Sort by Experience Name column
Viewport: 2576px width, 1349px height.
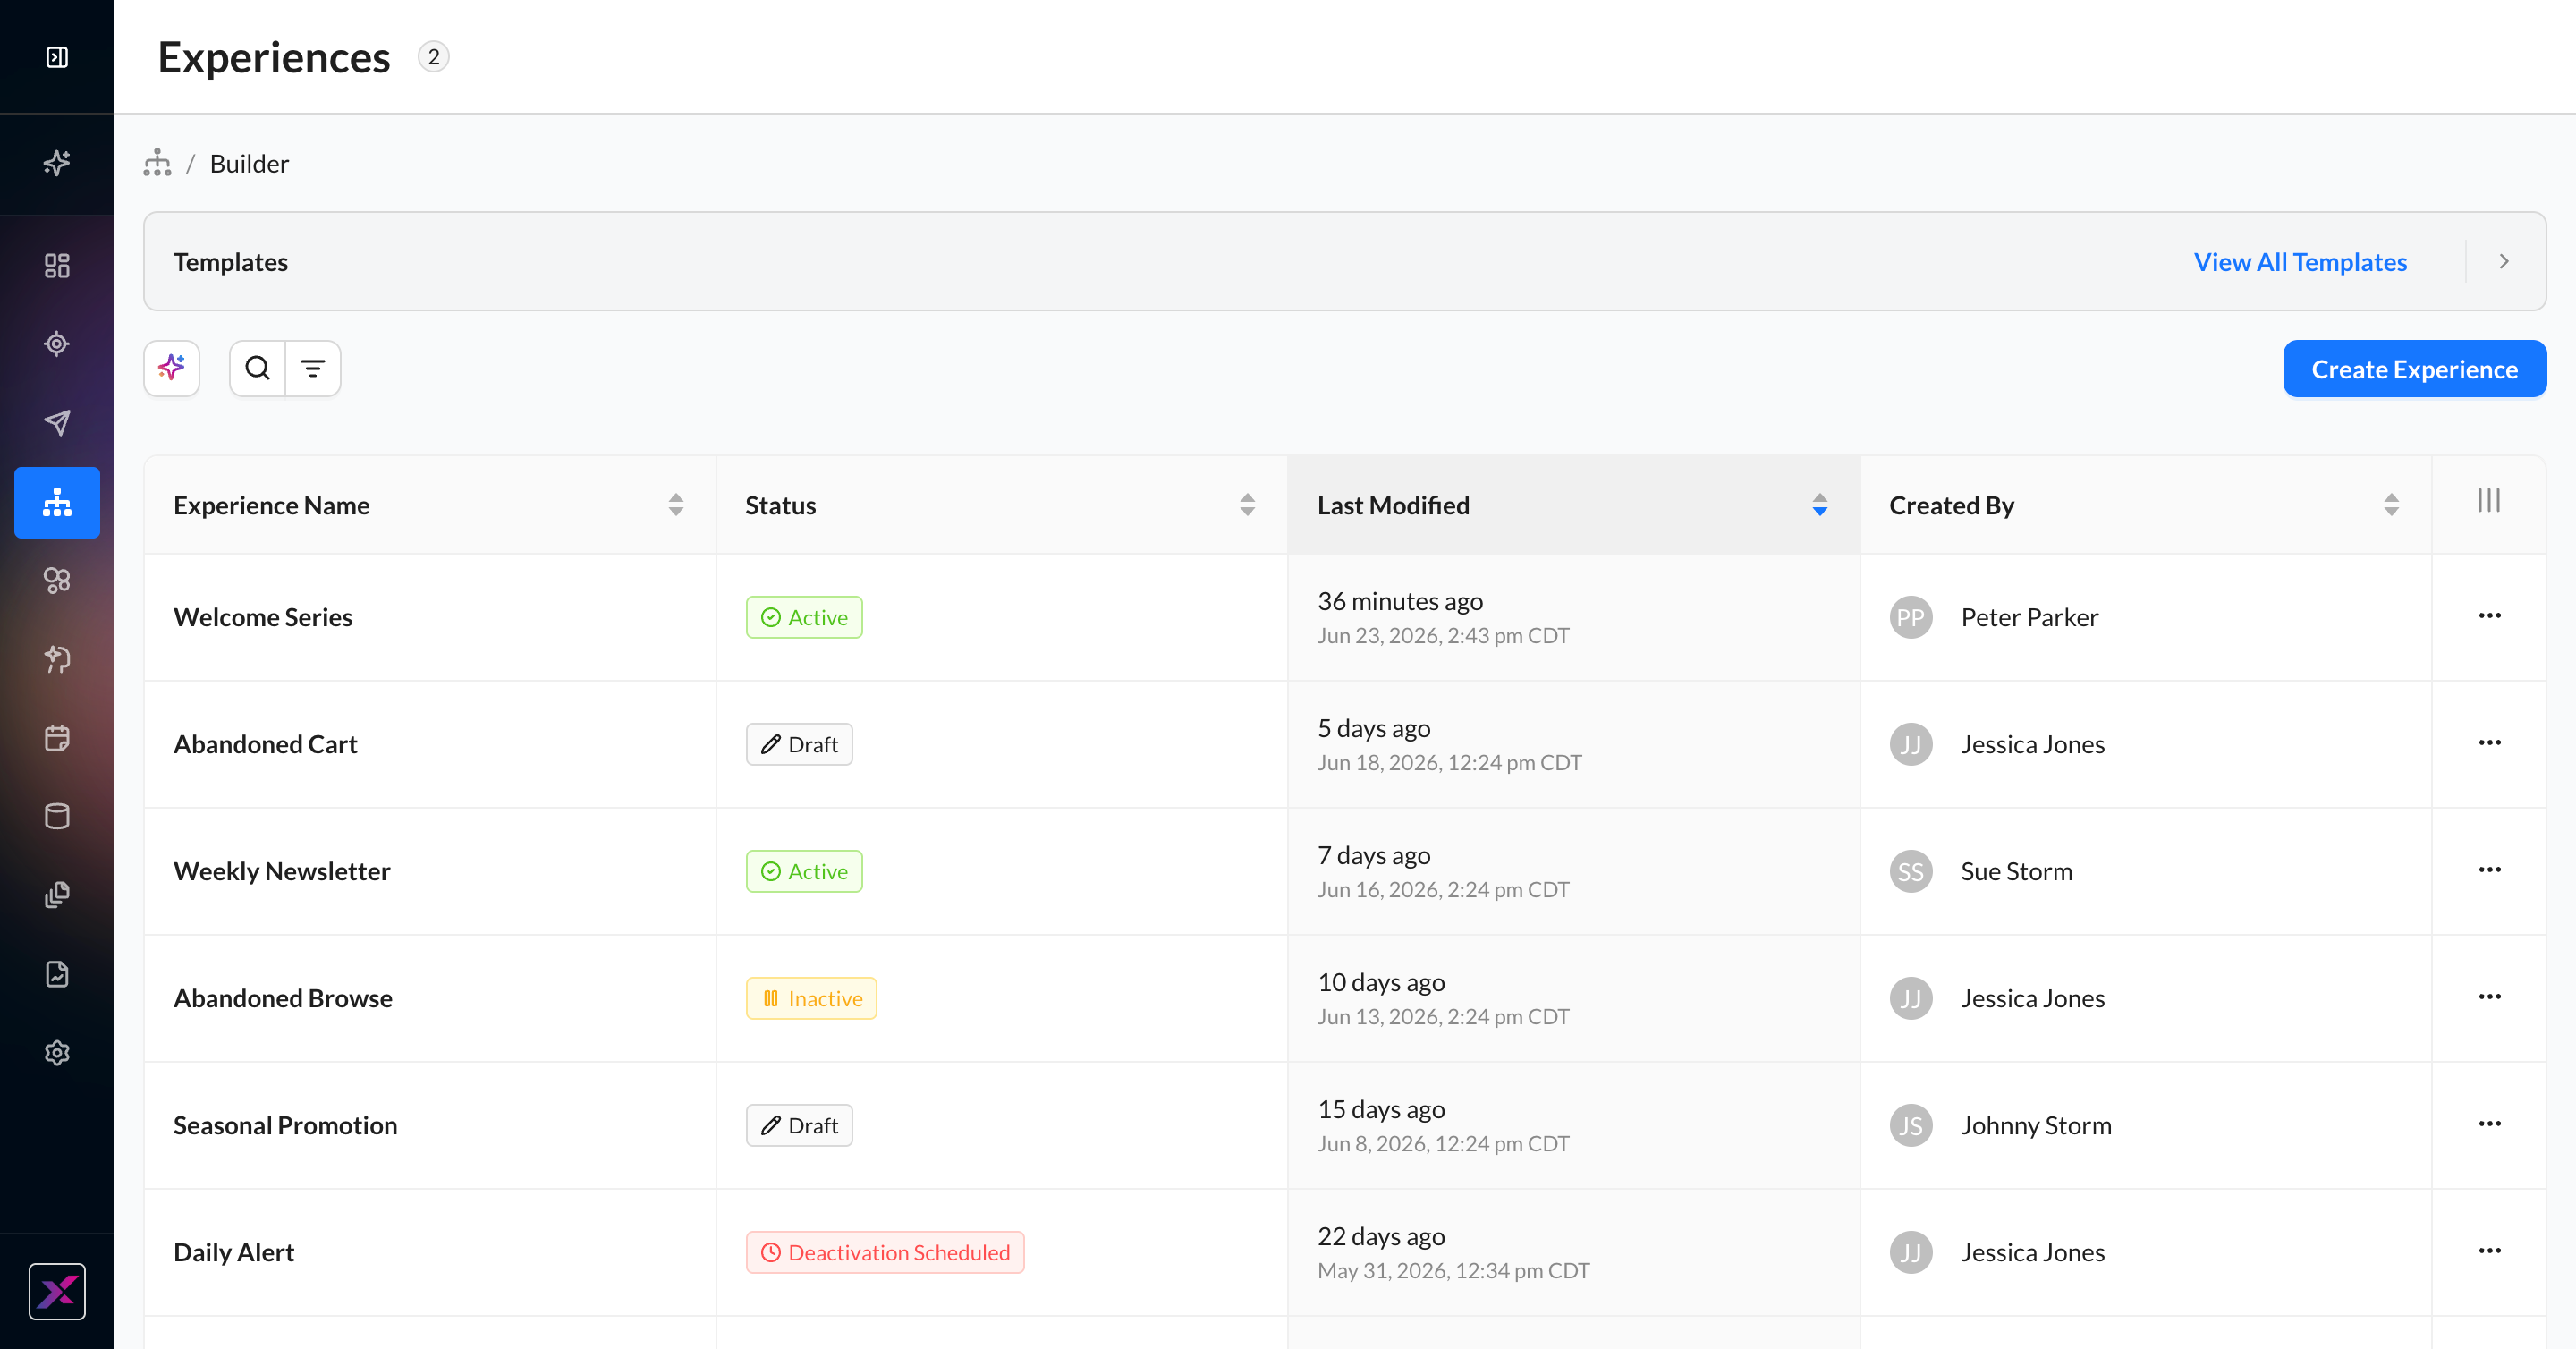click(676, 505)
